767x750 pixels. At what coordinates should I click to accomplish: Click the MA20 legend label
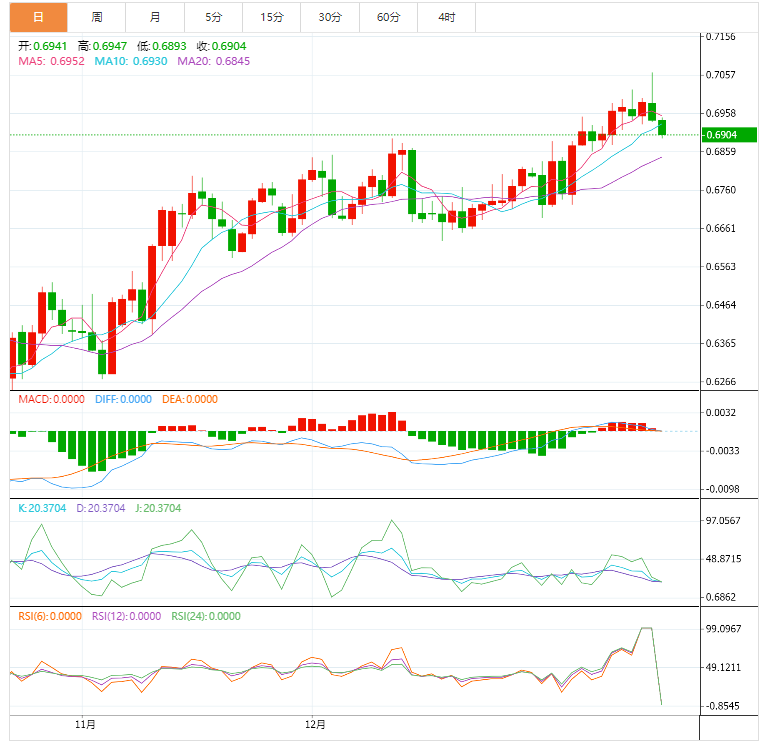click(213, 62)
